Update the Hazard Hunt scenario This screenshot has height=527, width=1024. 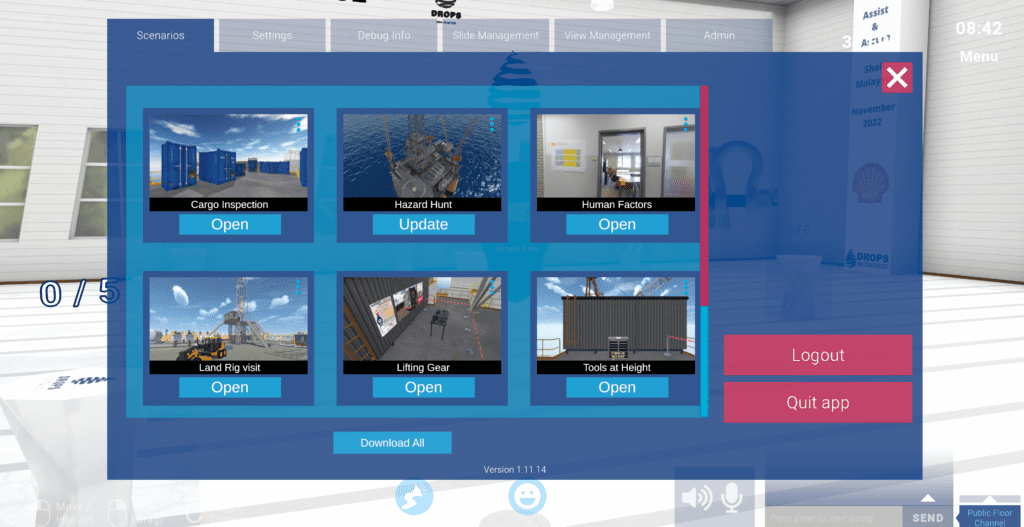423,225
